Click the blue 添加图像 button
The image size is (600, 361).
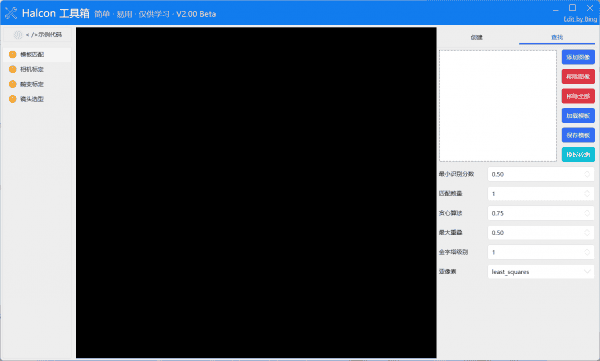[578, 57]
